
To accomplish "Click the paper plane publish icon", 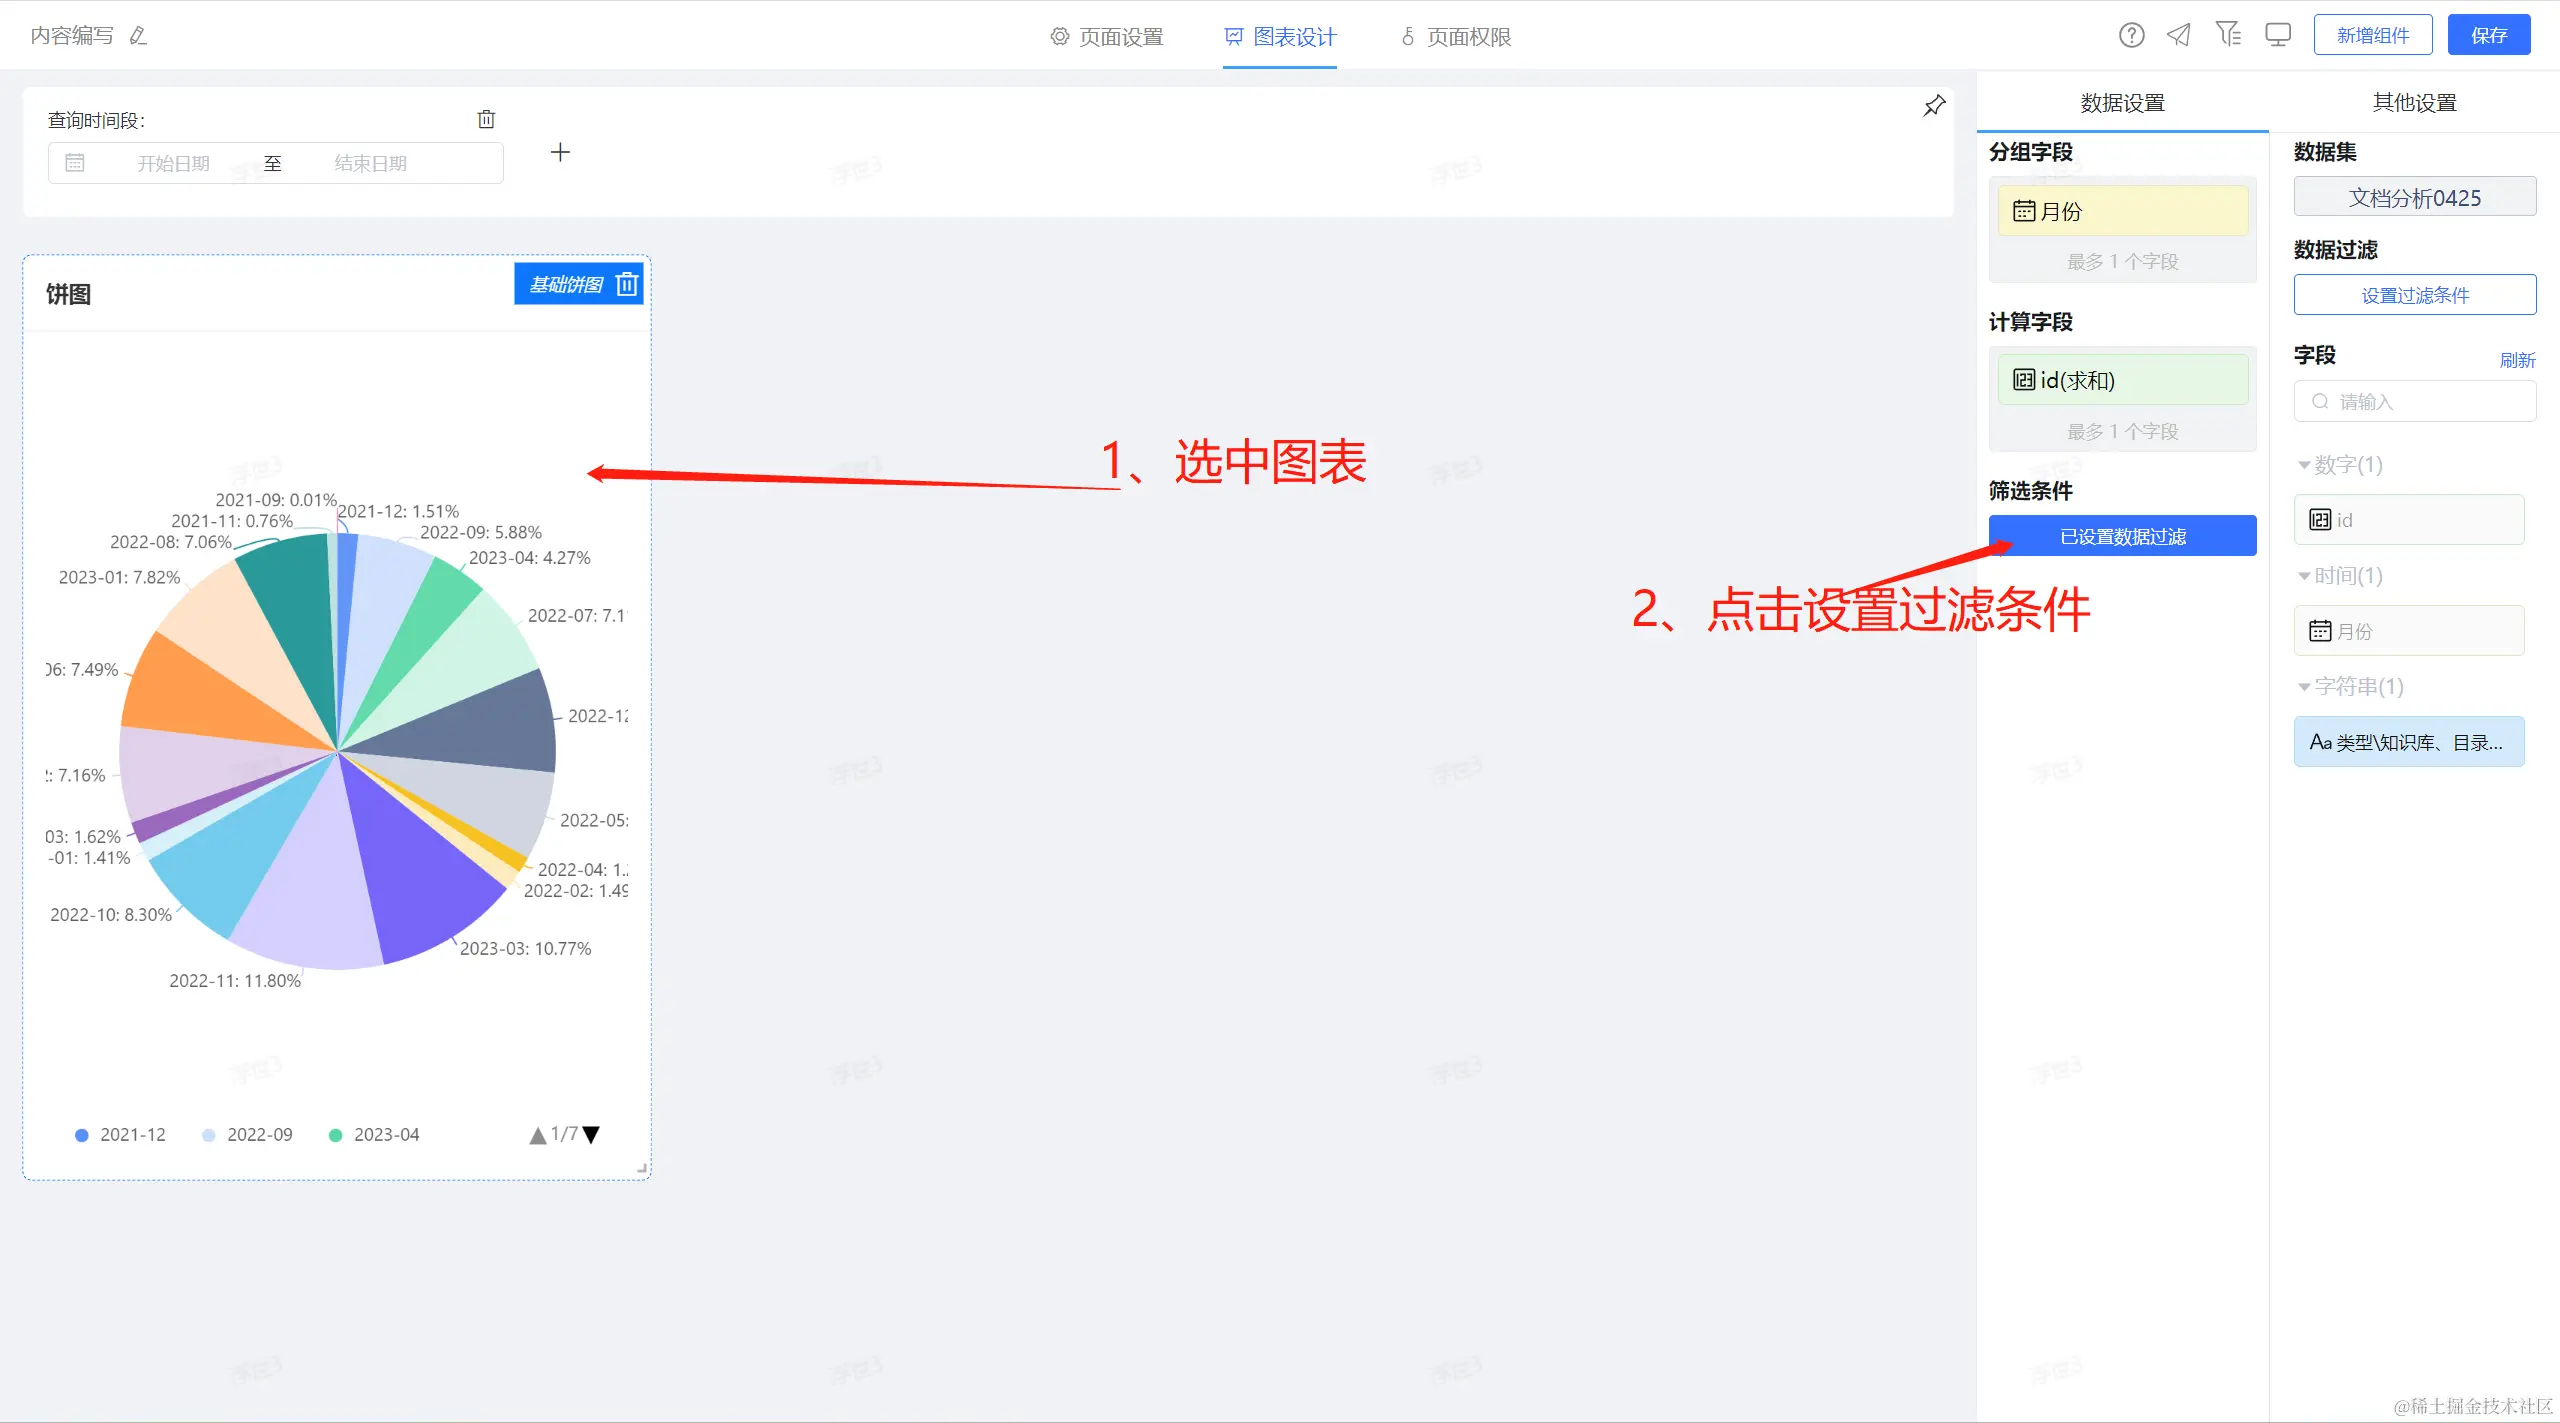I will [2179, 36].
